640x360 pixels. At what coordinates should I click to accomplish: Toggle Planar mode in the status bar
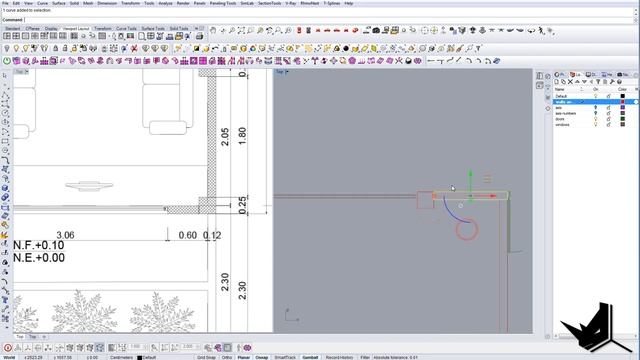244,358
